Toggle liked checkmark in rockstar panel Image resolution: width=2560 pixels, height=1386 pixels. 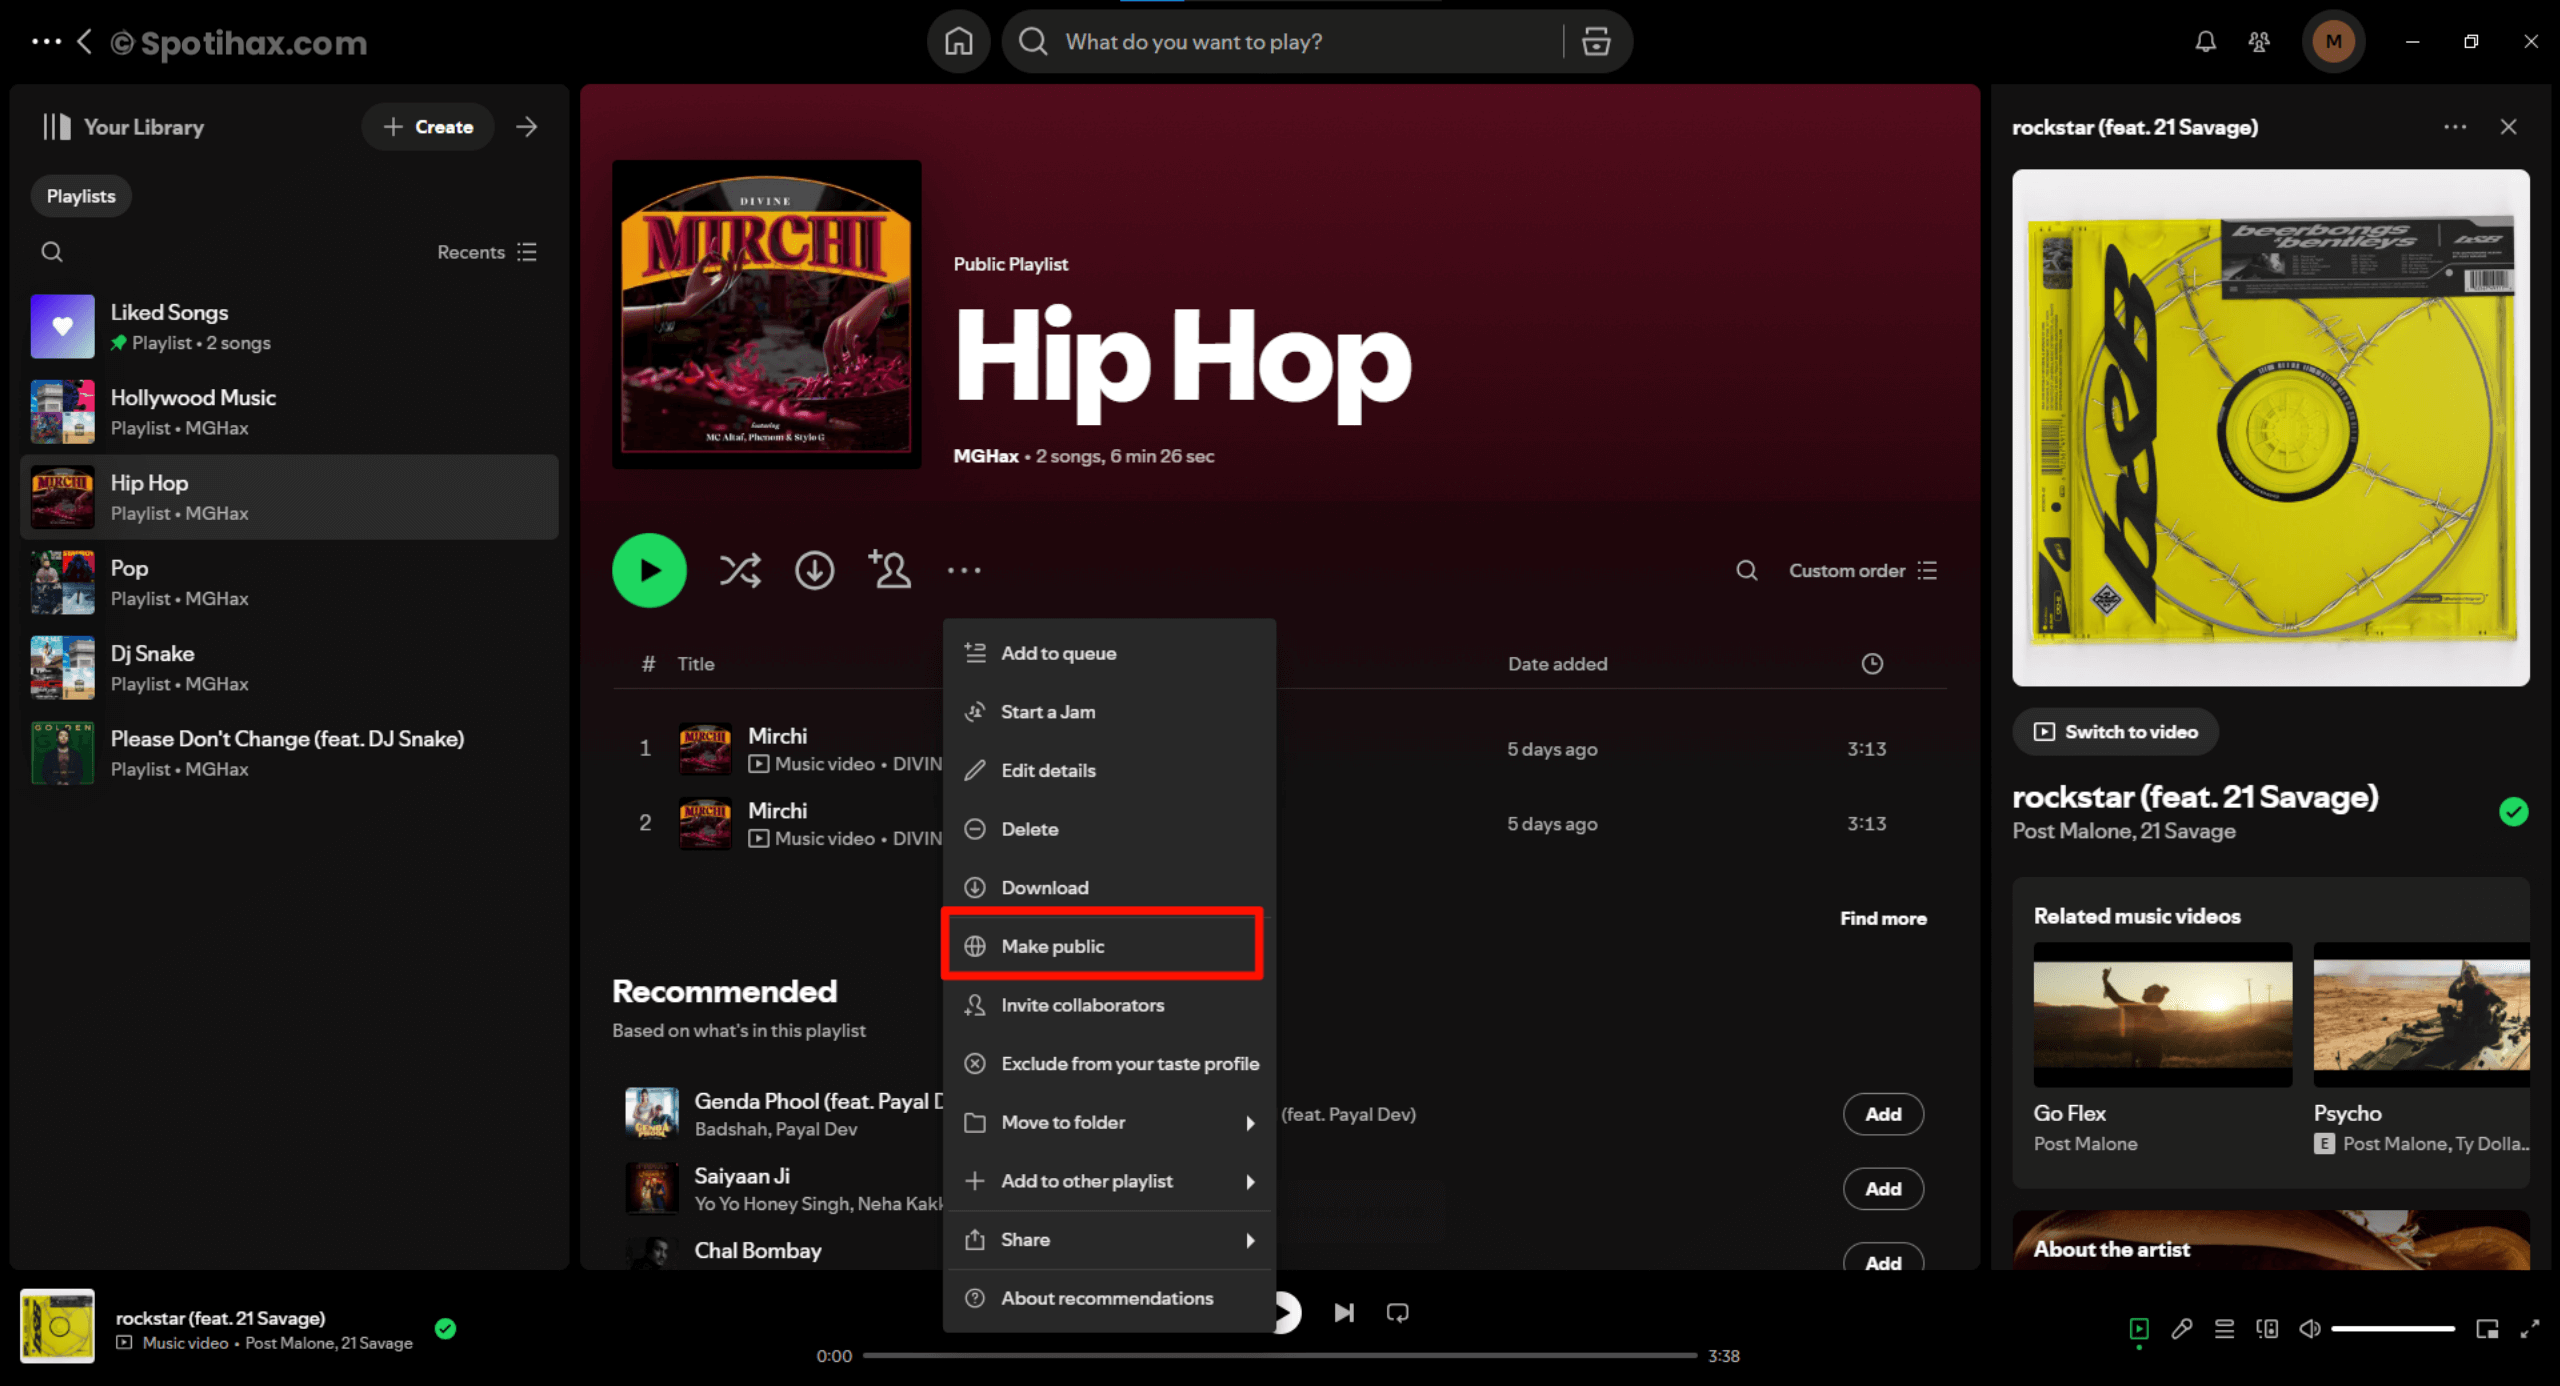point(2513,812)
